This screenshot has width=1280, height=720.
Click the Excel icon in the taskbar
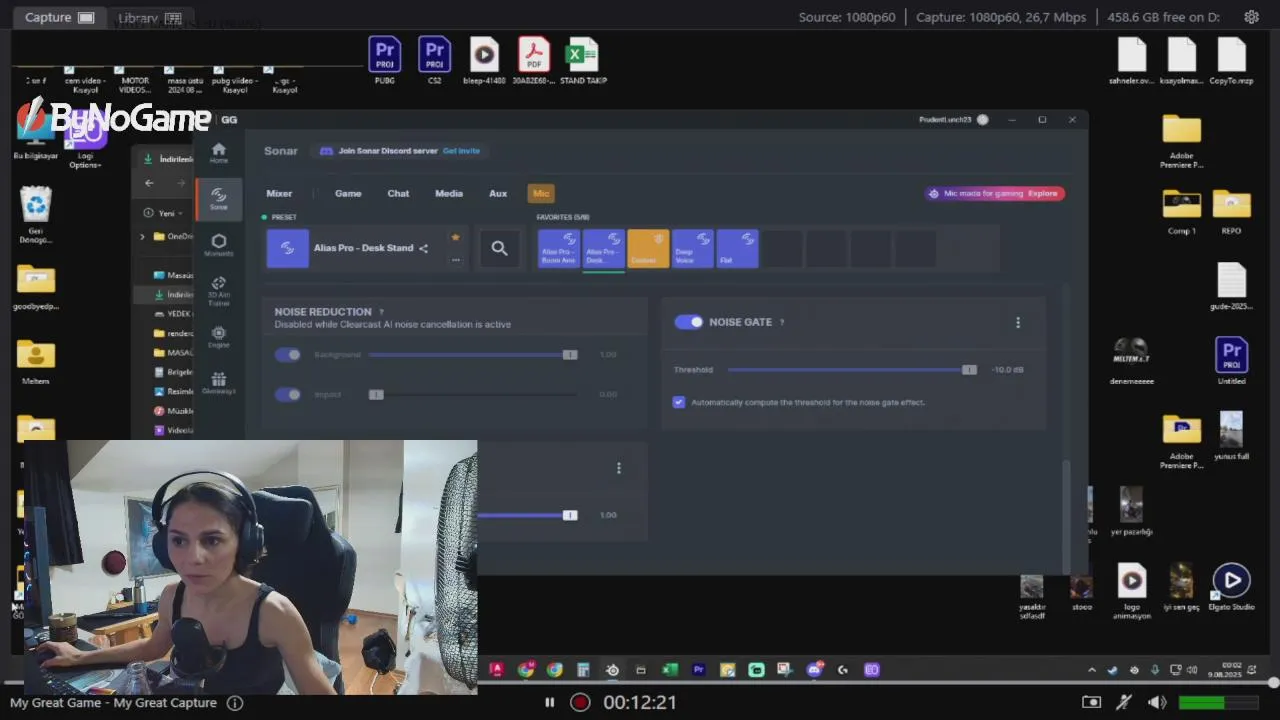point(670,670)
